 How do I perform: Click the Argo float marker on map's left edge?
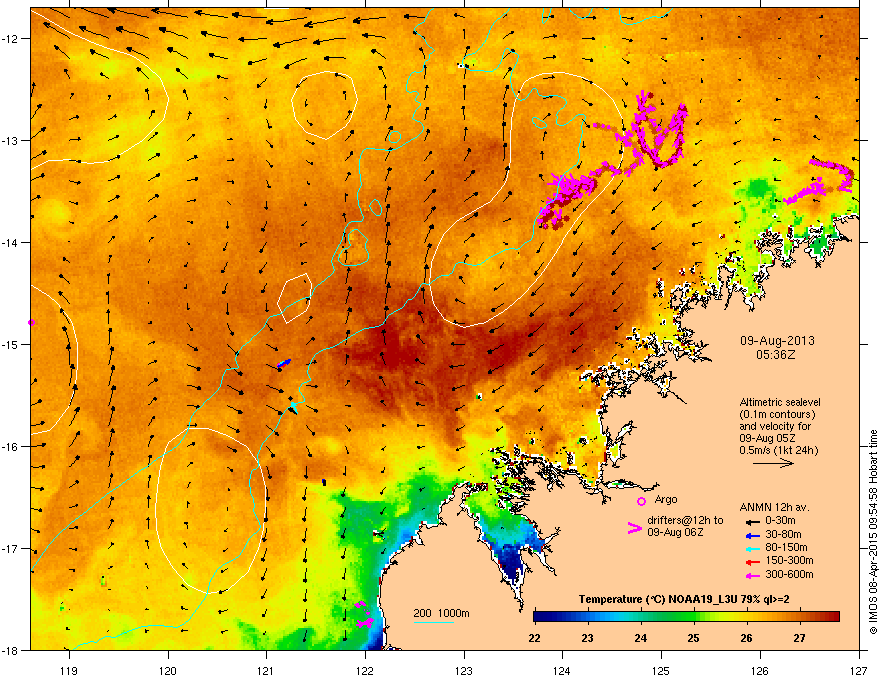[x=31, y=323]
